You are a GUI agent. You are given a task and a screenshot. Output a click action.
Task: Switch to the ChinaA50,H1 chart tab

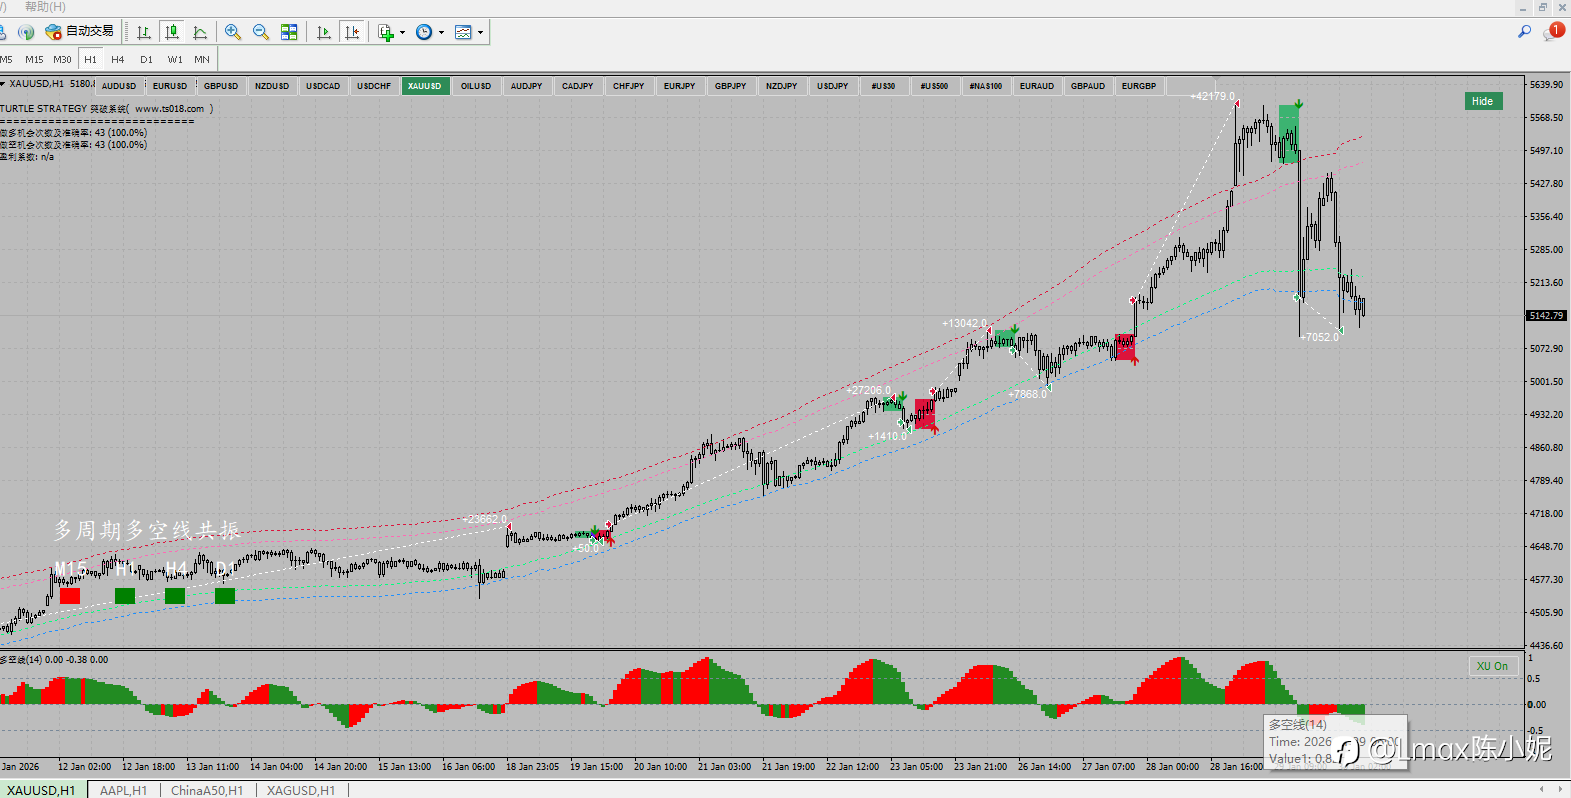pos(207,790)
